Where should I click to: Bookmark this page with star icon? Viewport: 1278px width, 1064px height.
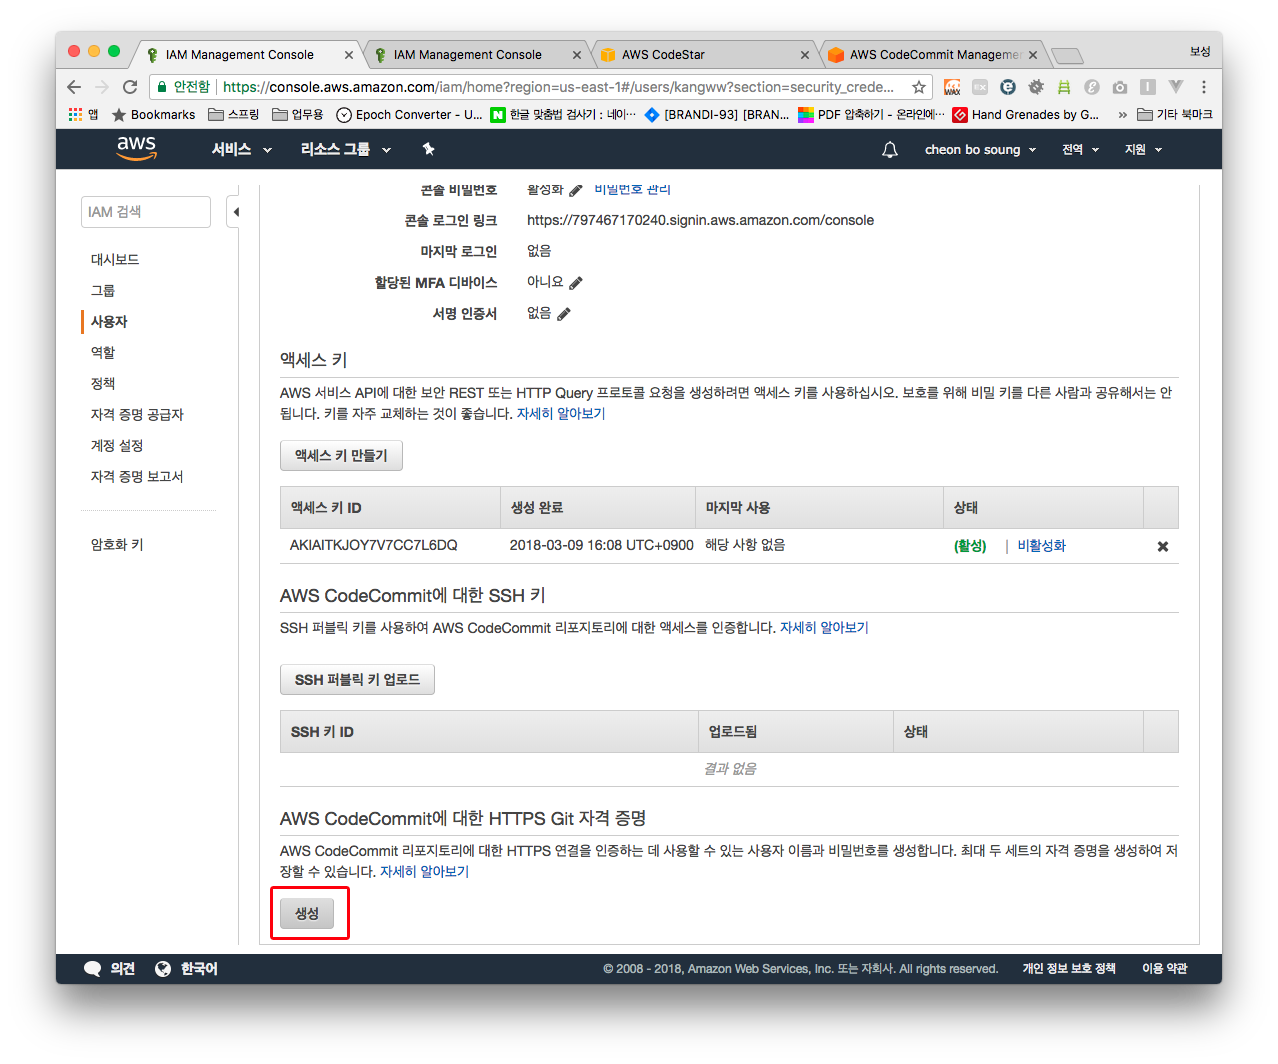tap(918, 87)
